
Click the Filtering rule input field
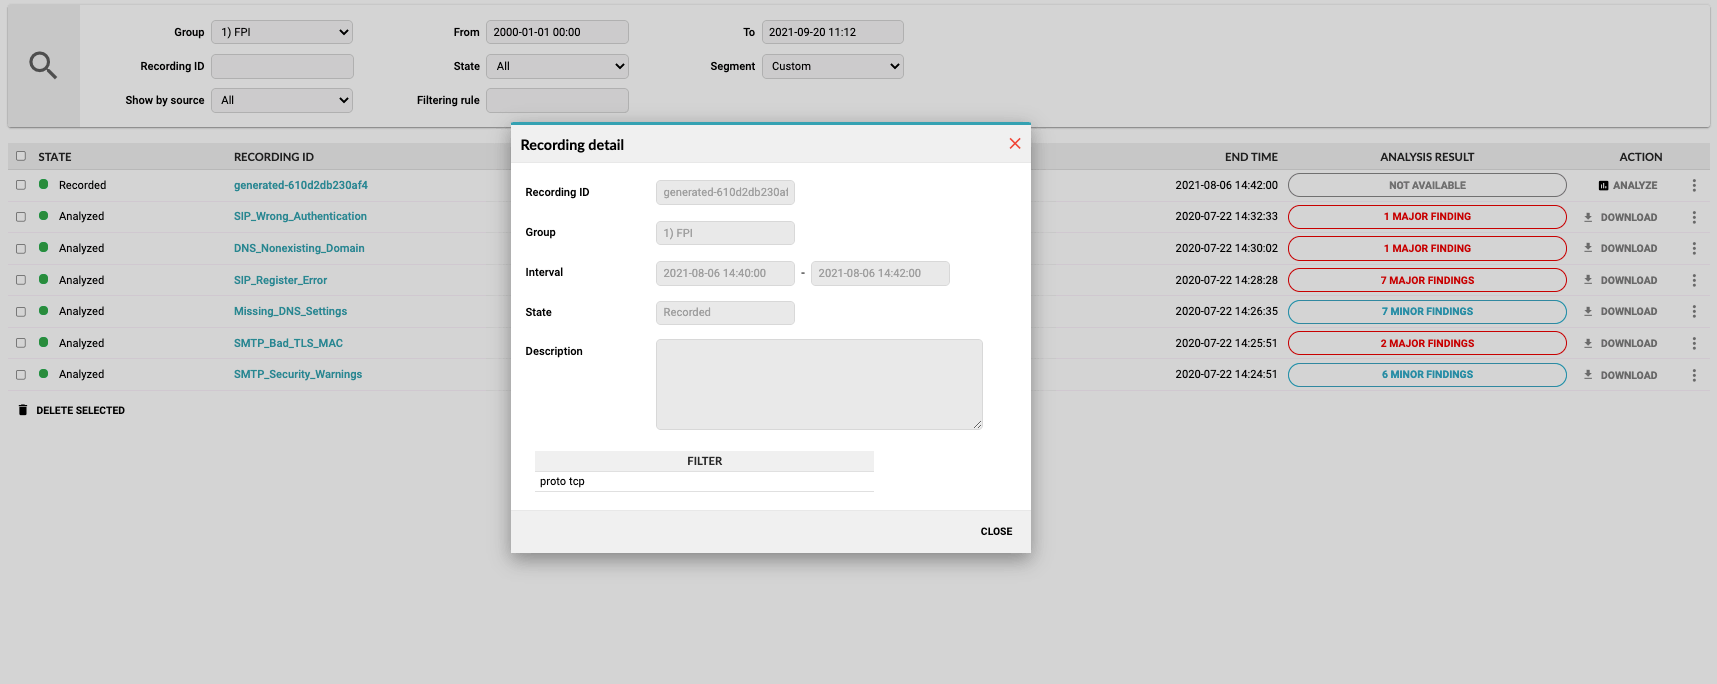(x=557, y=100)
